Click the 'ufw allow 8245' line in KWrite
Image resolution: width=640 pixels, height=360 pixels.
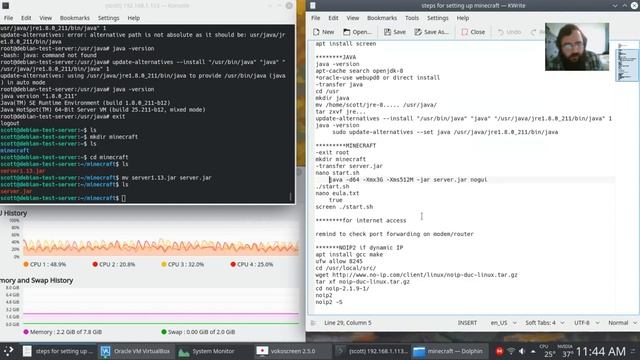point(339,261)
